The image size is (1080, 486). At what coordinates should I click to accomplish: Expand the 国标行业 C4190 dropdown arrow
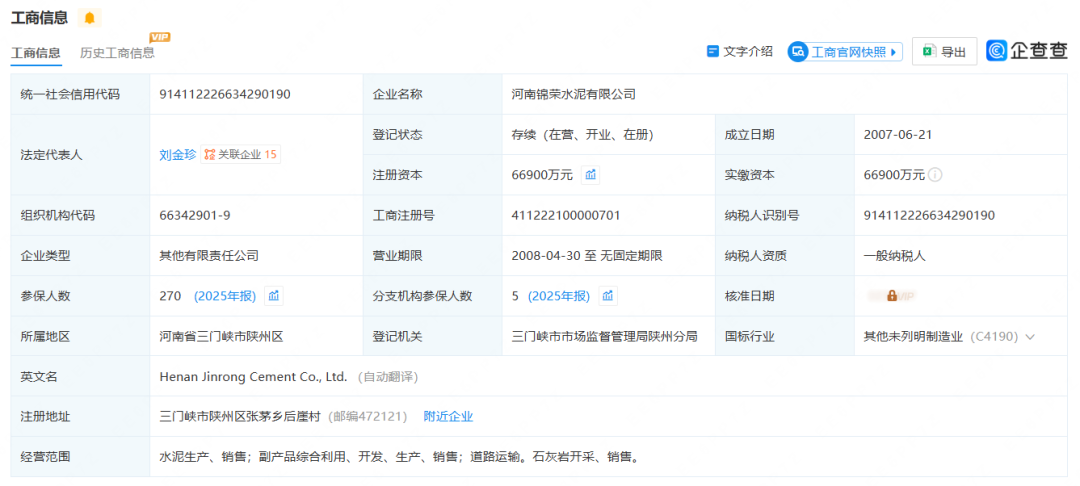pos(1030,337)
